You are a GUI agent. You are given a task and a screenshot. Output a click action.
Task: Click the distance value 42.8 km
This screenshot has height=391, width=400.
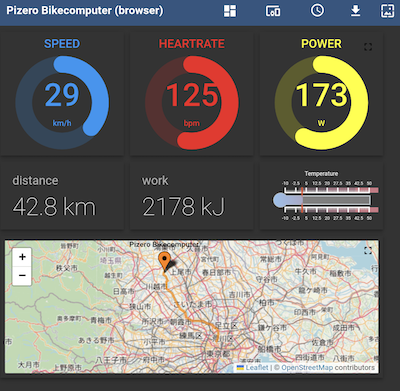pos(54,207)
